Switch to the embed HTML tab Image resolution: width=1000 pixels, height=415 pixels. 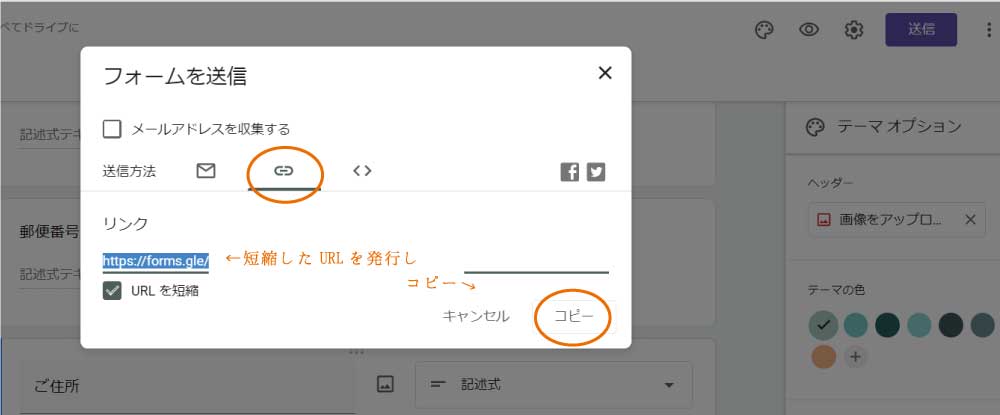point(362,171)
